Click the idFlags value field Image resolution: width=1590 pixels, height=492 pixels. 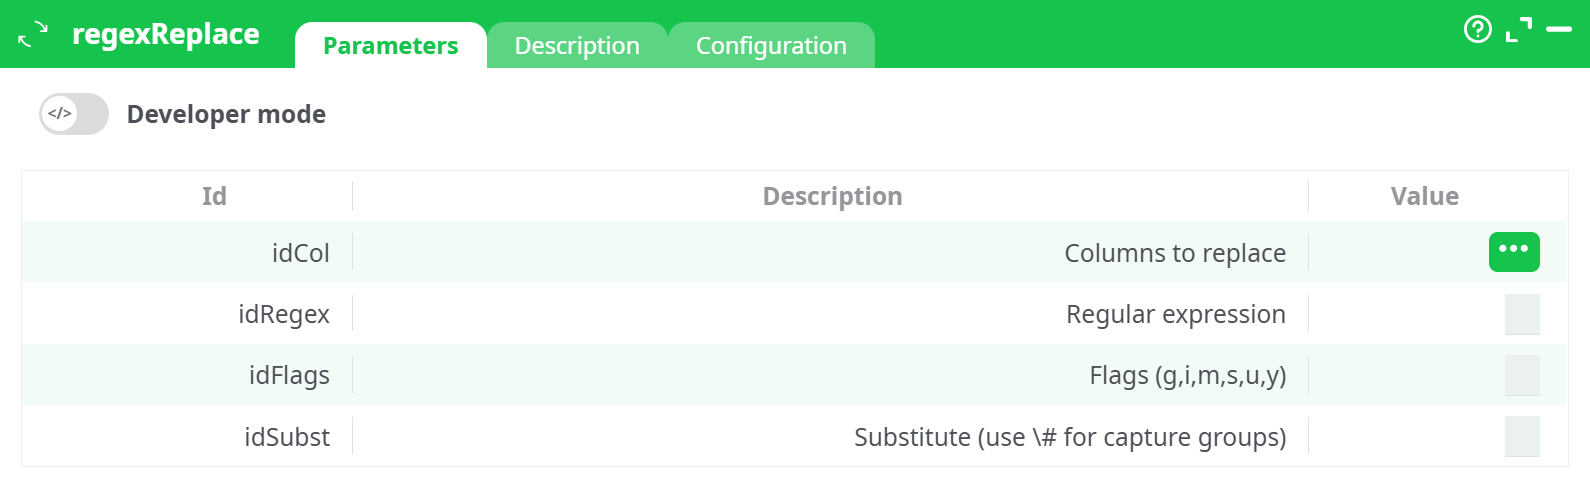coord(1521,375)
